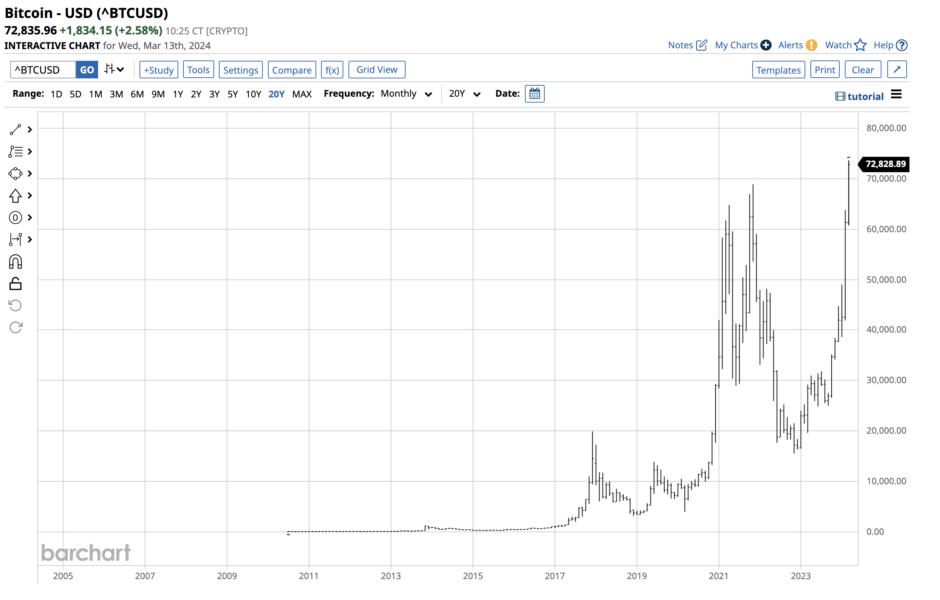Click the +Study button
The image size is (940, 600).
159,70
